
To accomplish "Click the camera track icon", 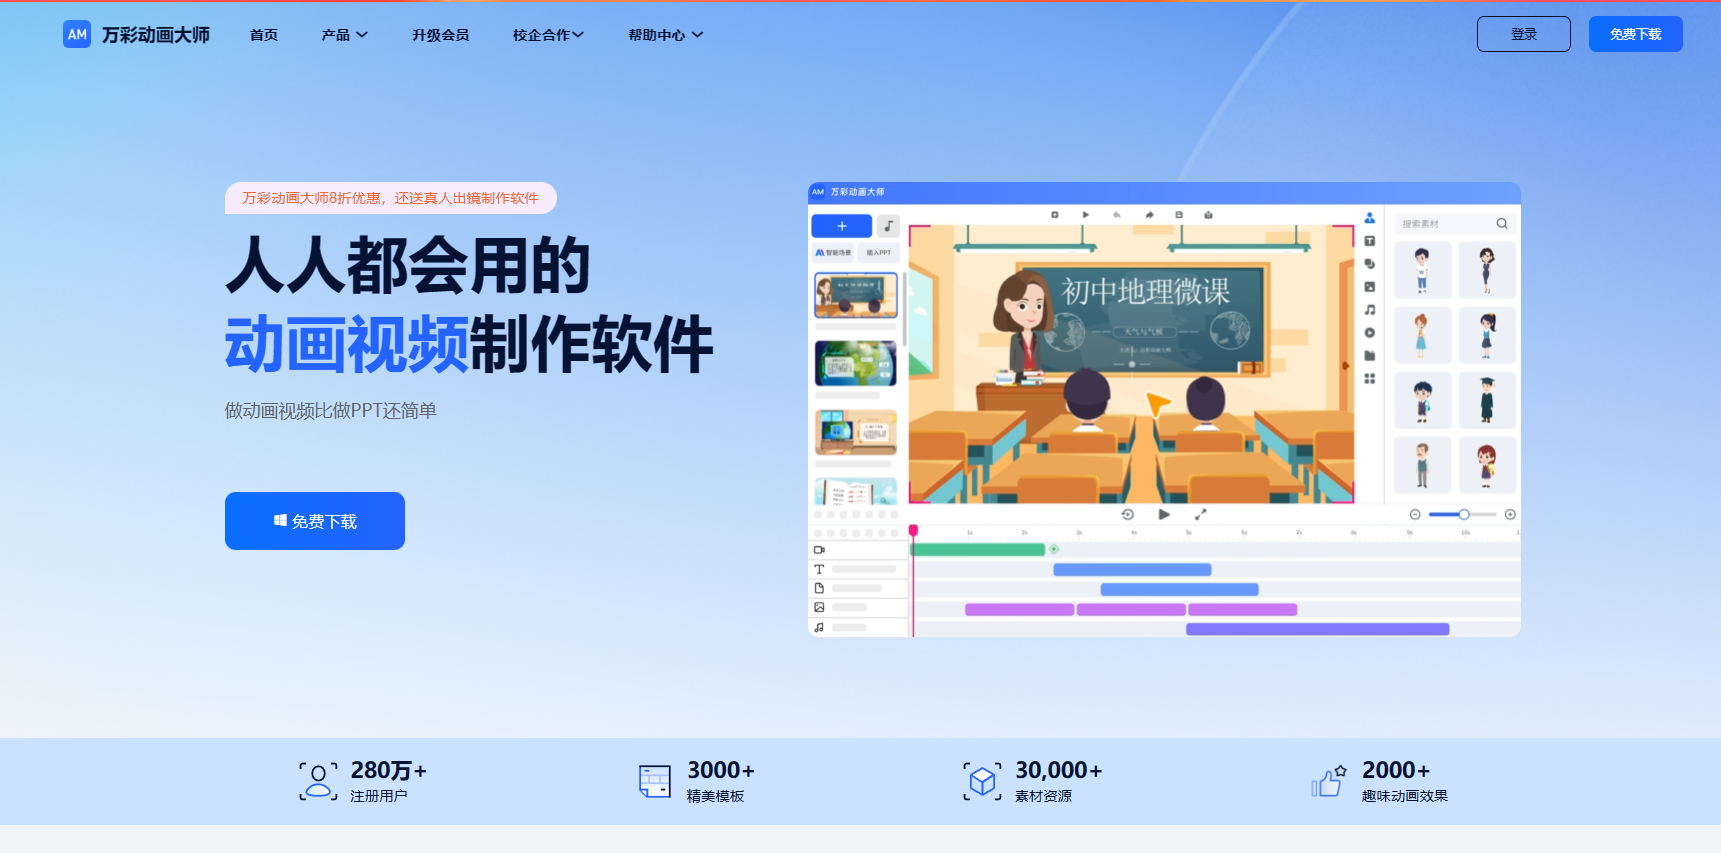I will (819, 550).
